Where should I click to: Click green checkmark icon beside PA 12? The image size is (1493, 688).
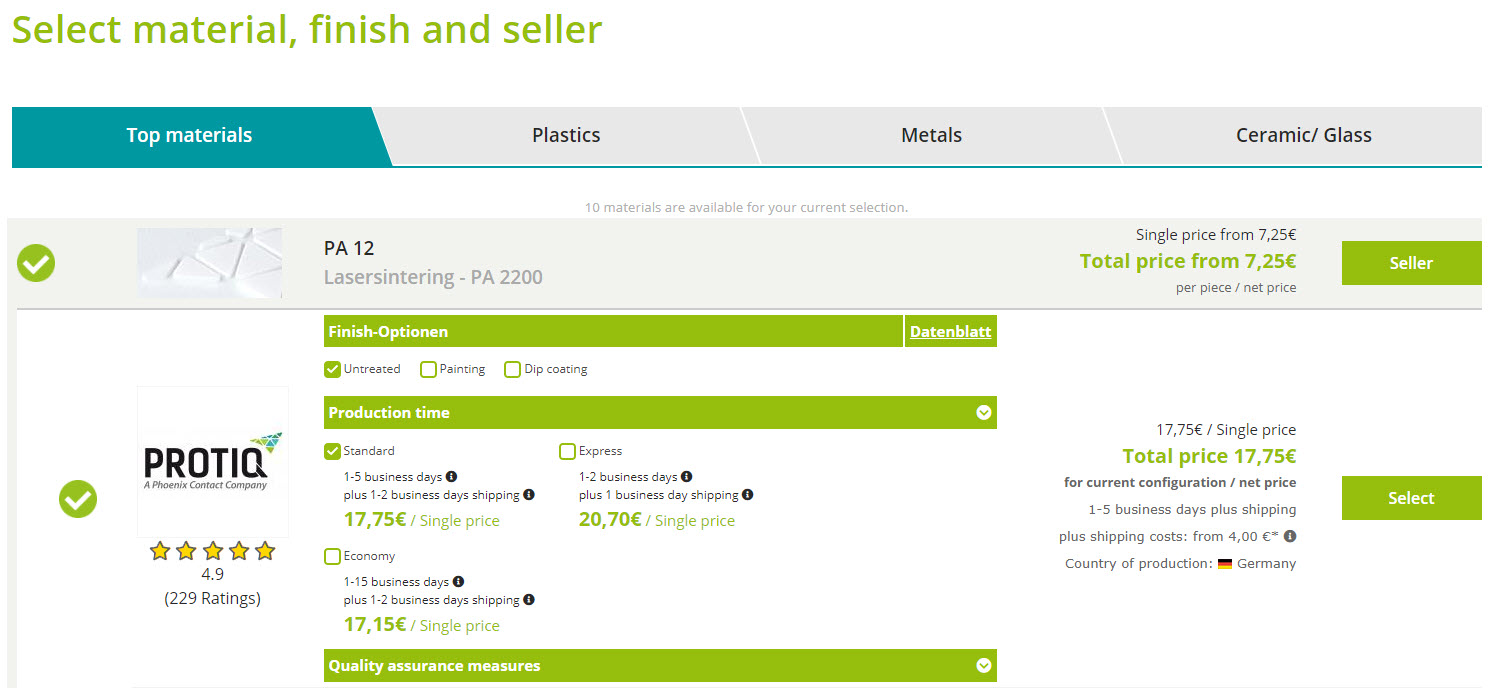point(37,264)
